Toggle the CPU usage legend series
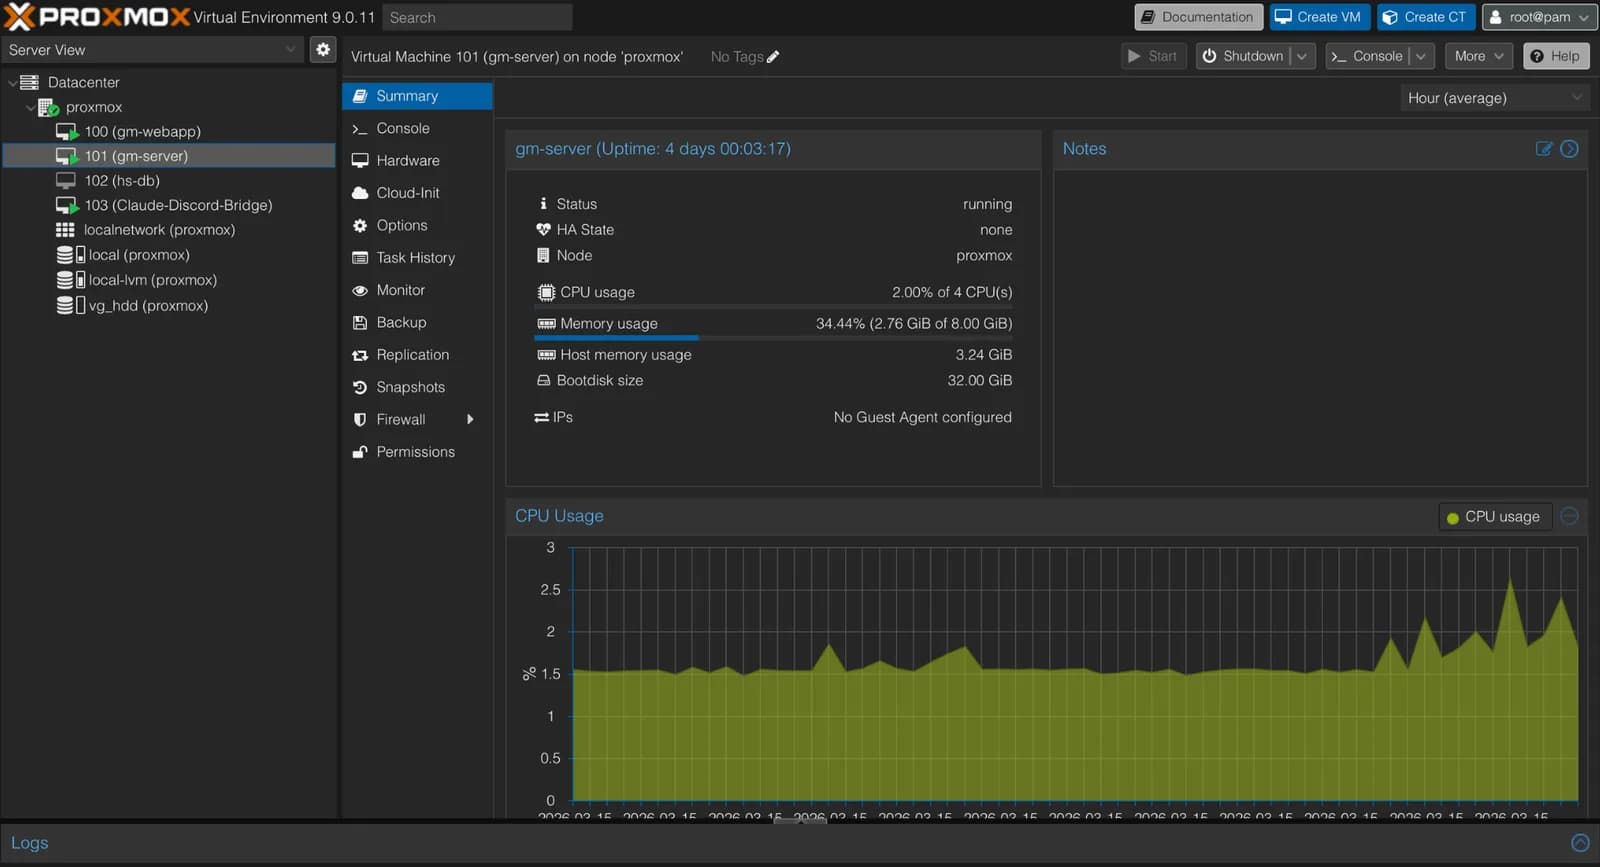Viewport: 1600px width, 867px height. click(1494, 517)
